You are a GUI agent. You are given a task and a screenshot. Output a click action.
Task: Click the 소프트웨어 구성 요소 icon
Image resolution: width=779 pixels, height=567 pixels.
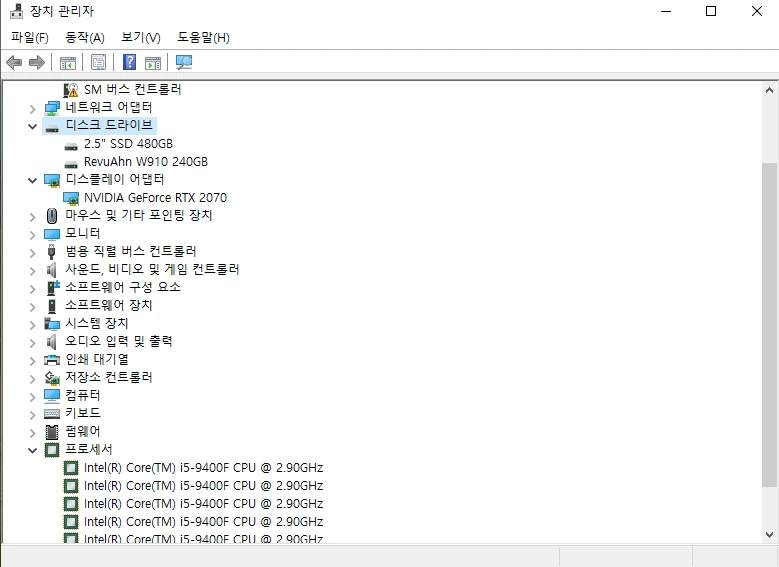53,287
